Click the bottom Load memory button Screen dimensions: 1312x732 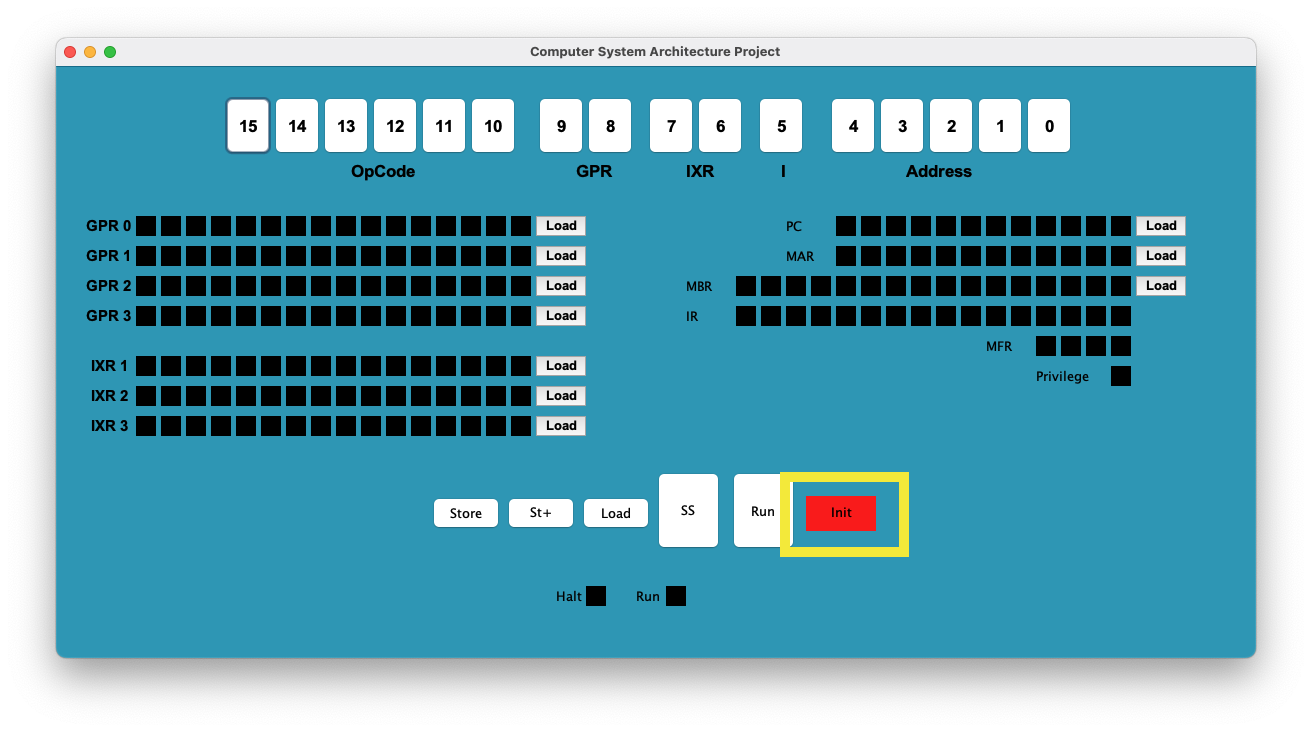[616, 513]
